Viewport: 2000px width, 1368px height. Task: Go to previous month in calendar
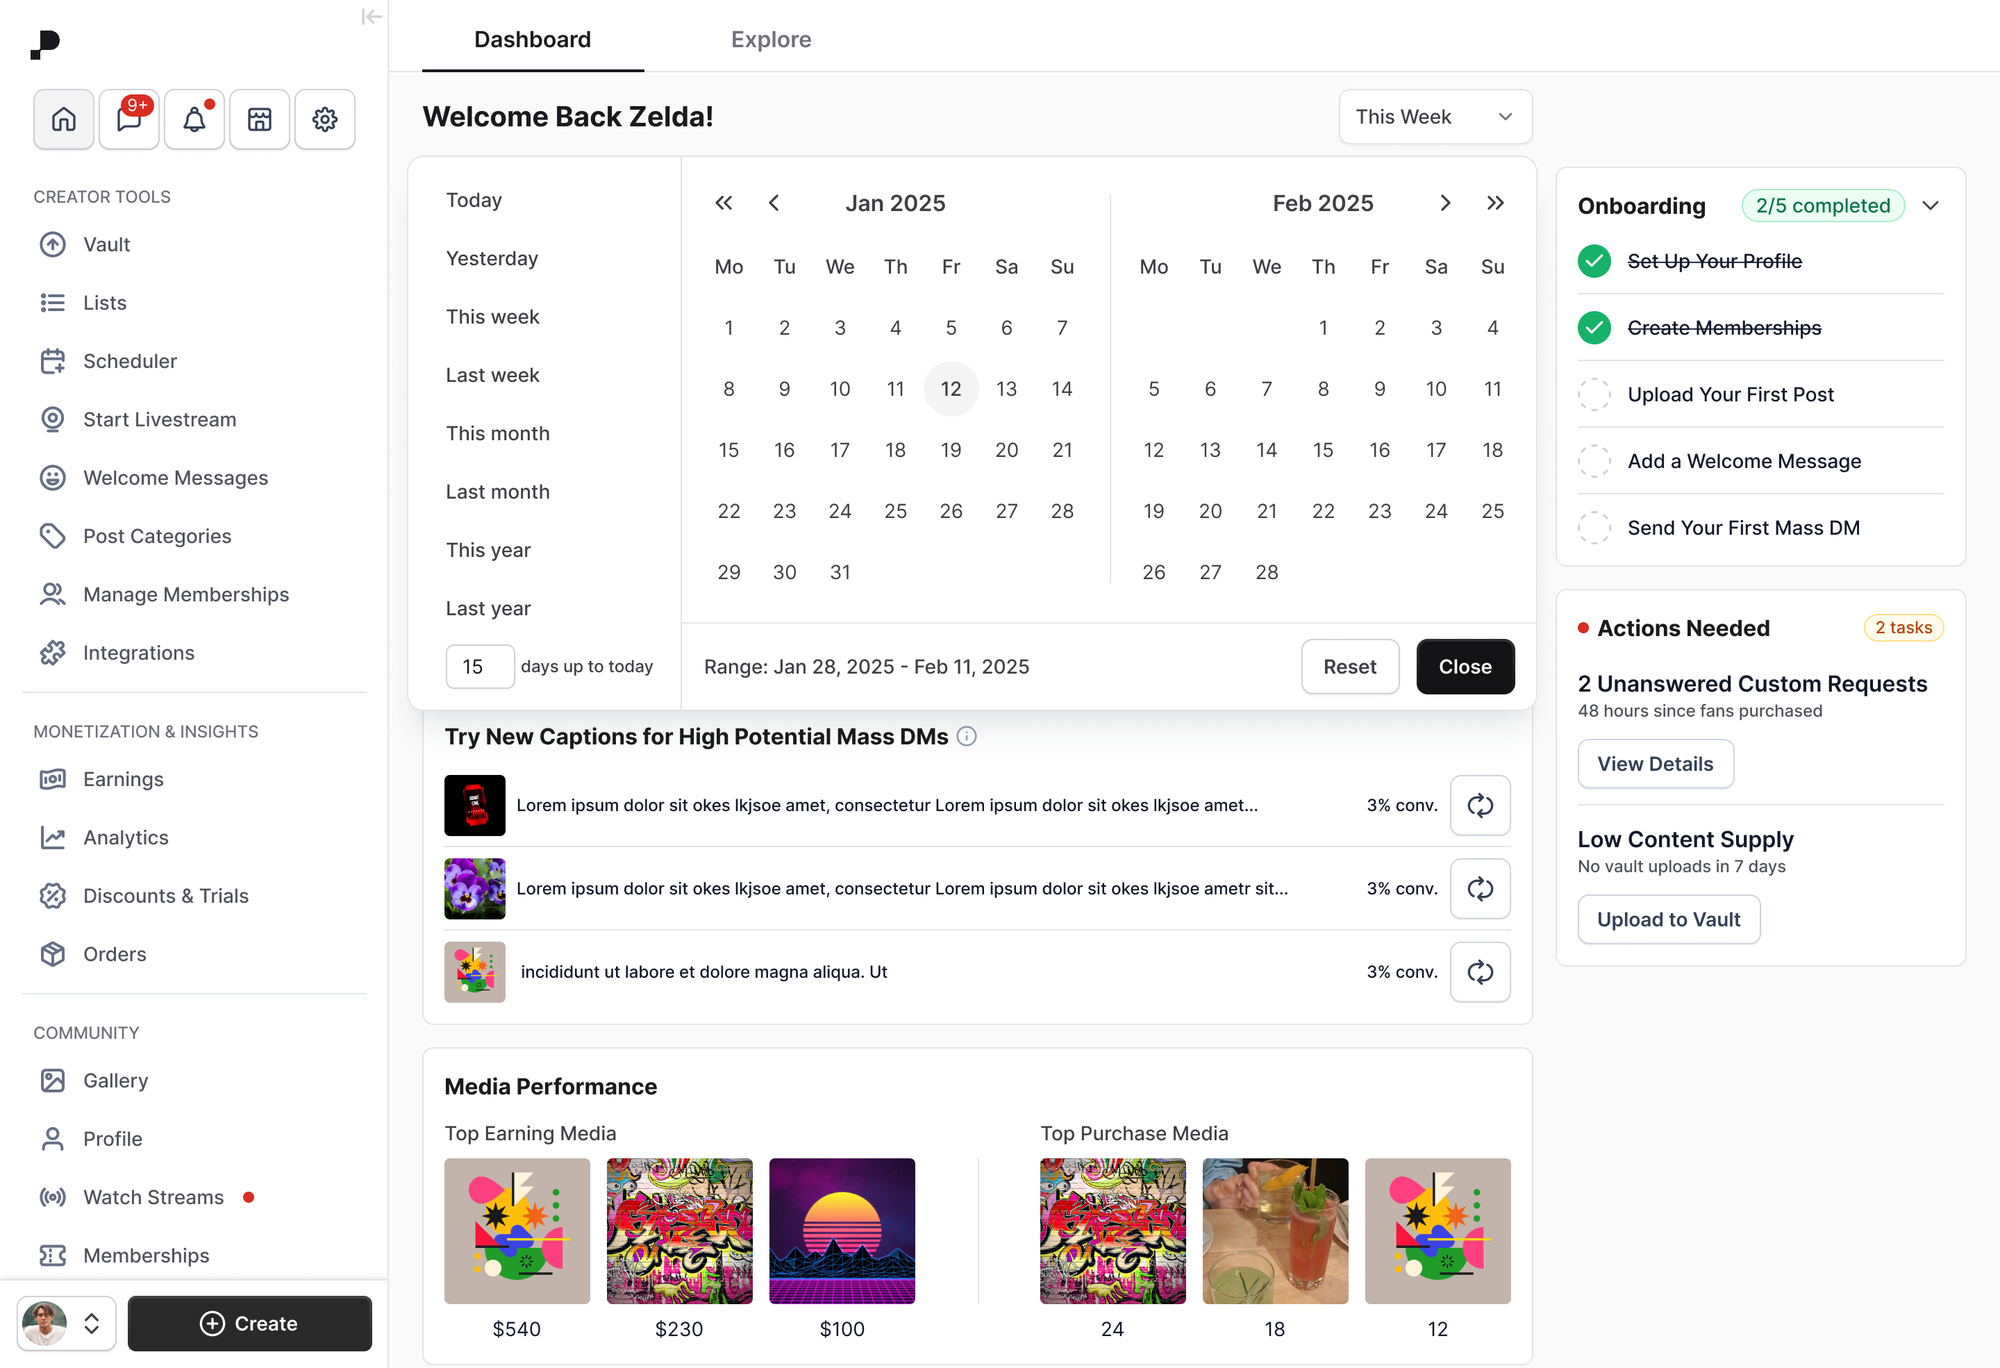(774, 203)
